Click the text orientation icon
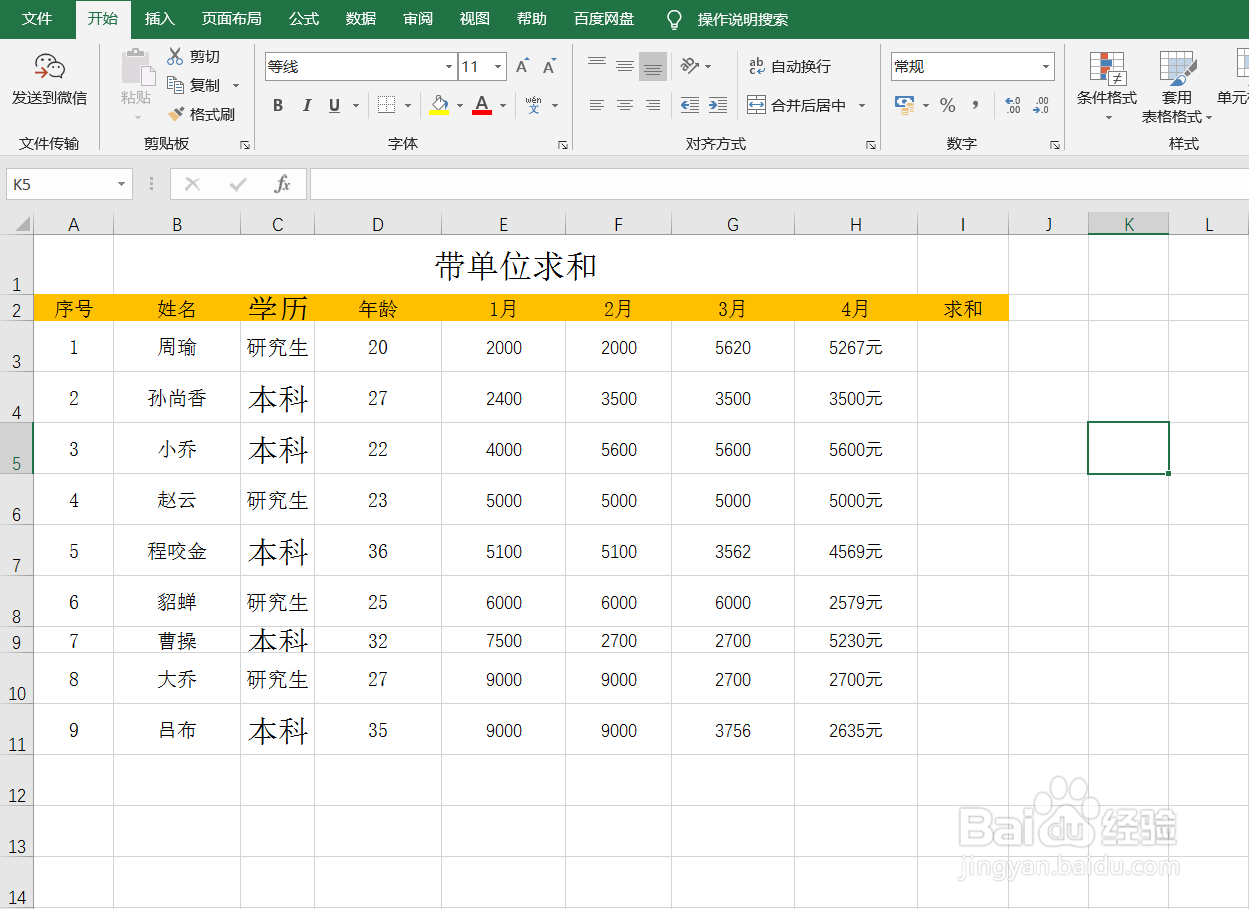The width and height of the screenshot is (1249, 909). coord(689,67)
